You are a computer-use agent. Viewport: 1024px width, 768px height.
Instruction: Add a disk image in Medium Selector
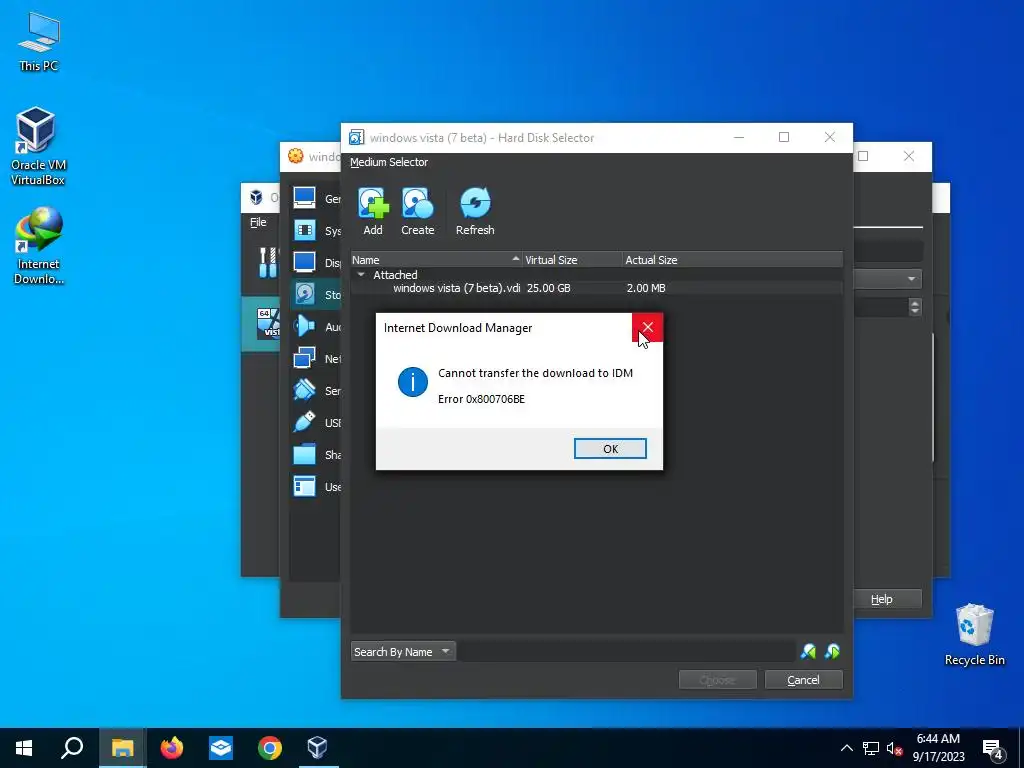click(373, 211)
